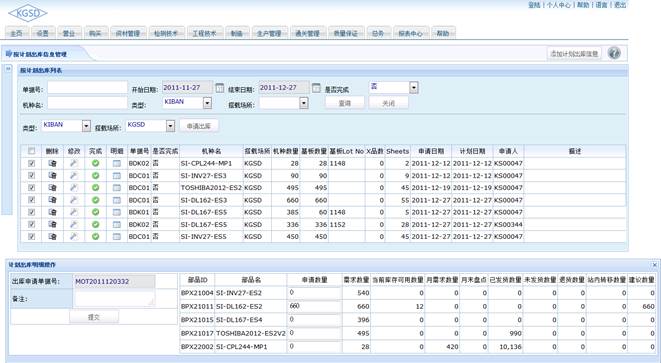Screen dimensions: 661x363
Task: Click the 查询 search button
Action: pyautogui.click(x=345, y=103)
